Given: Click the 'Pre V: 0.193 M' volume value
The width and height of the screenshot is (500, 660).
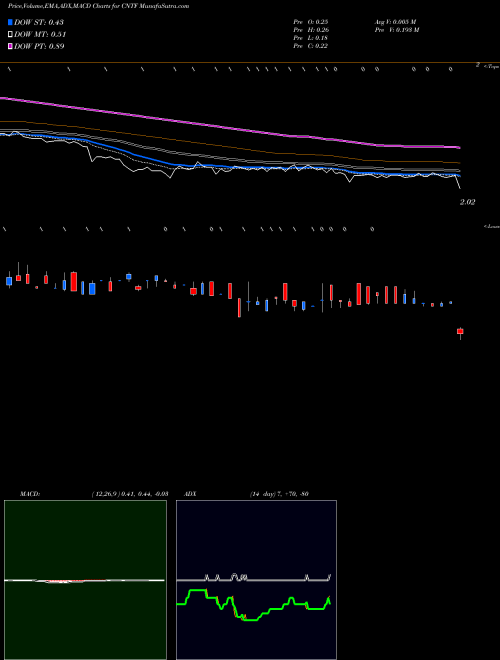Looking at the screenshot, I should tap(396, 30).
